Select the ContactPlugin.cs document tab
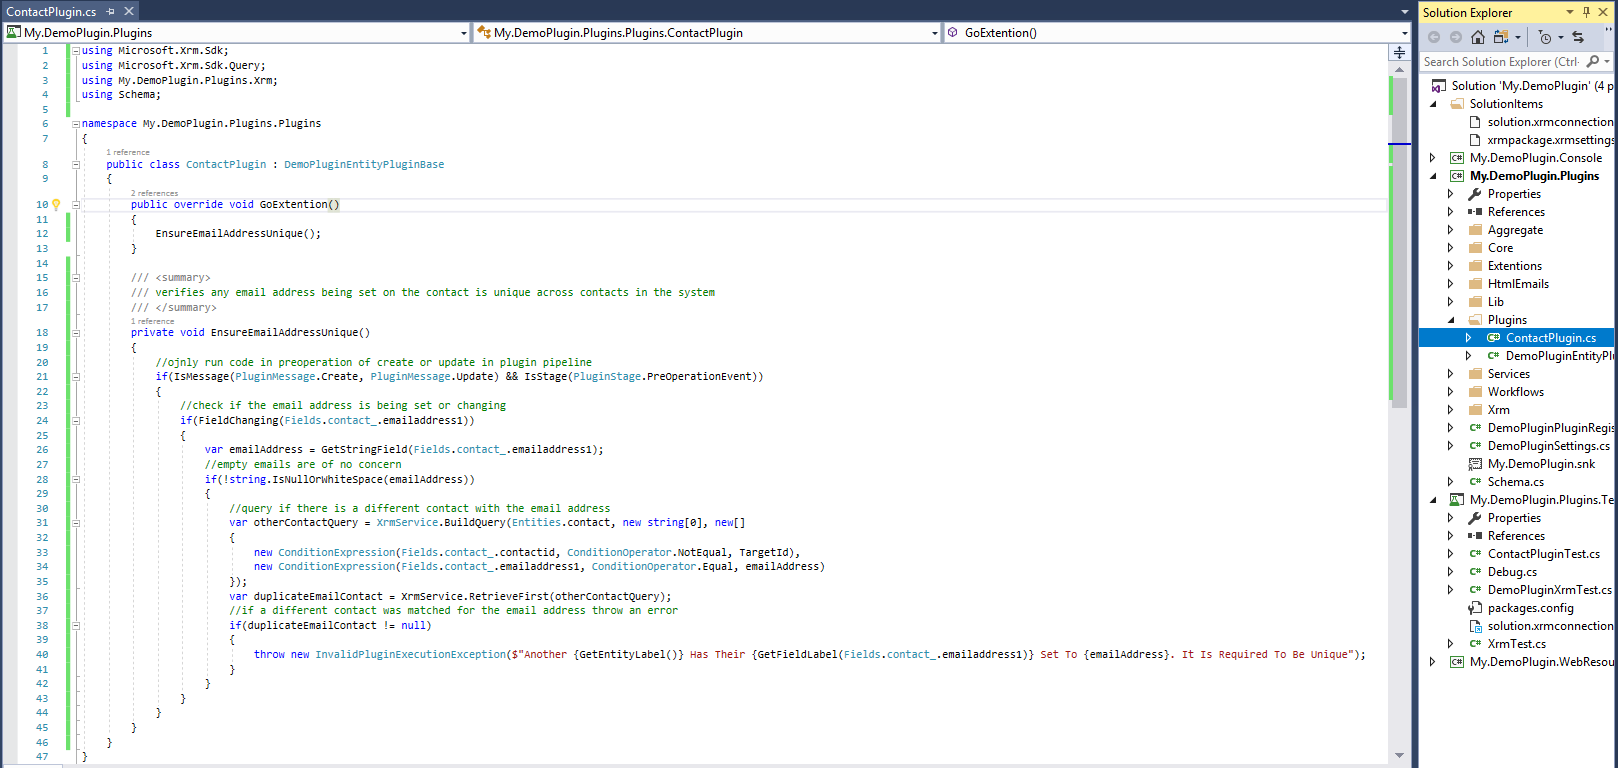The image size is (1618, 768). [x=52, y=12]
